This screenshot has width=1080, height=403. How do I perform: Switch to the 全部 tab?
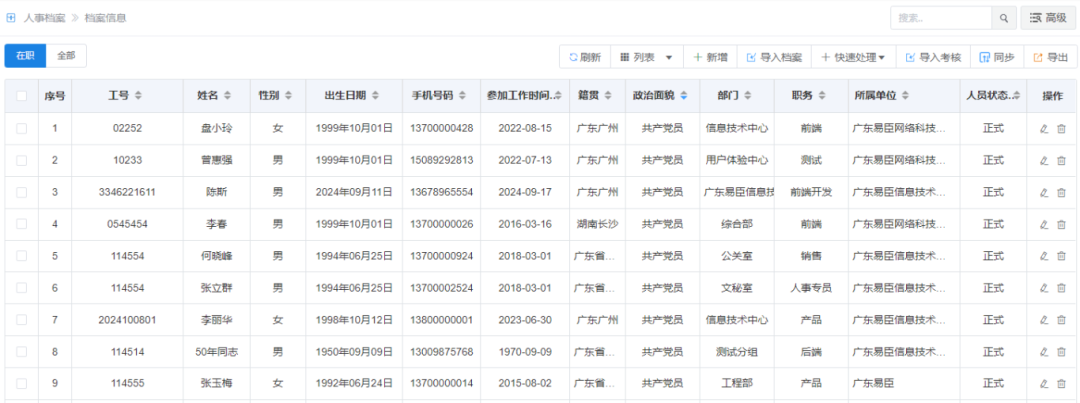[66, 56]
